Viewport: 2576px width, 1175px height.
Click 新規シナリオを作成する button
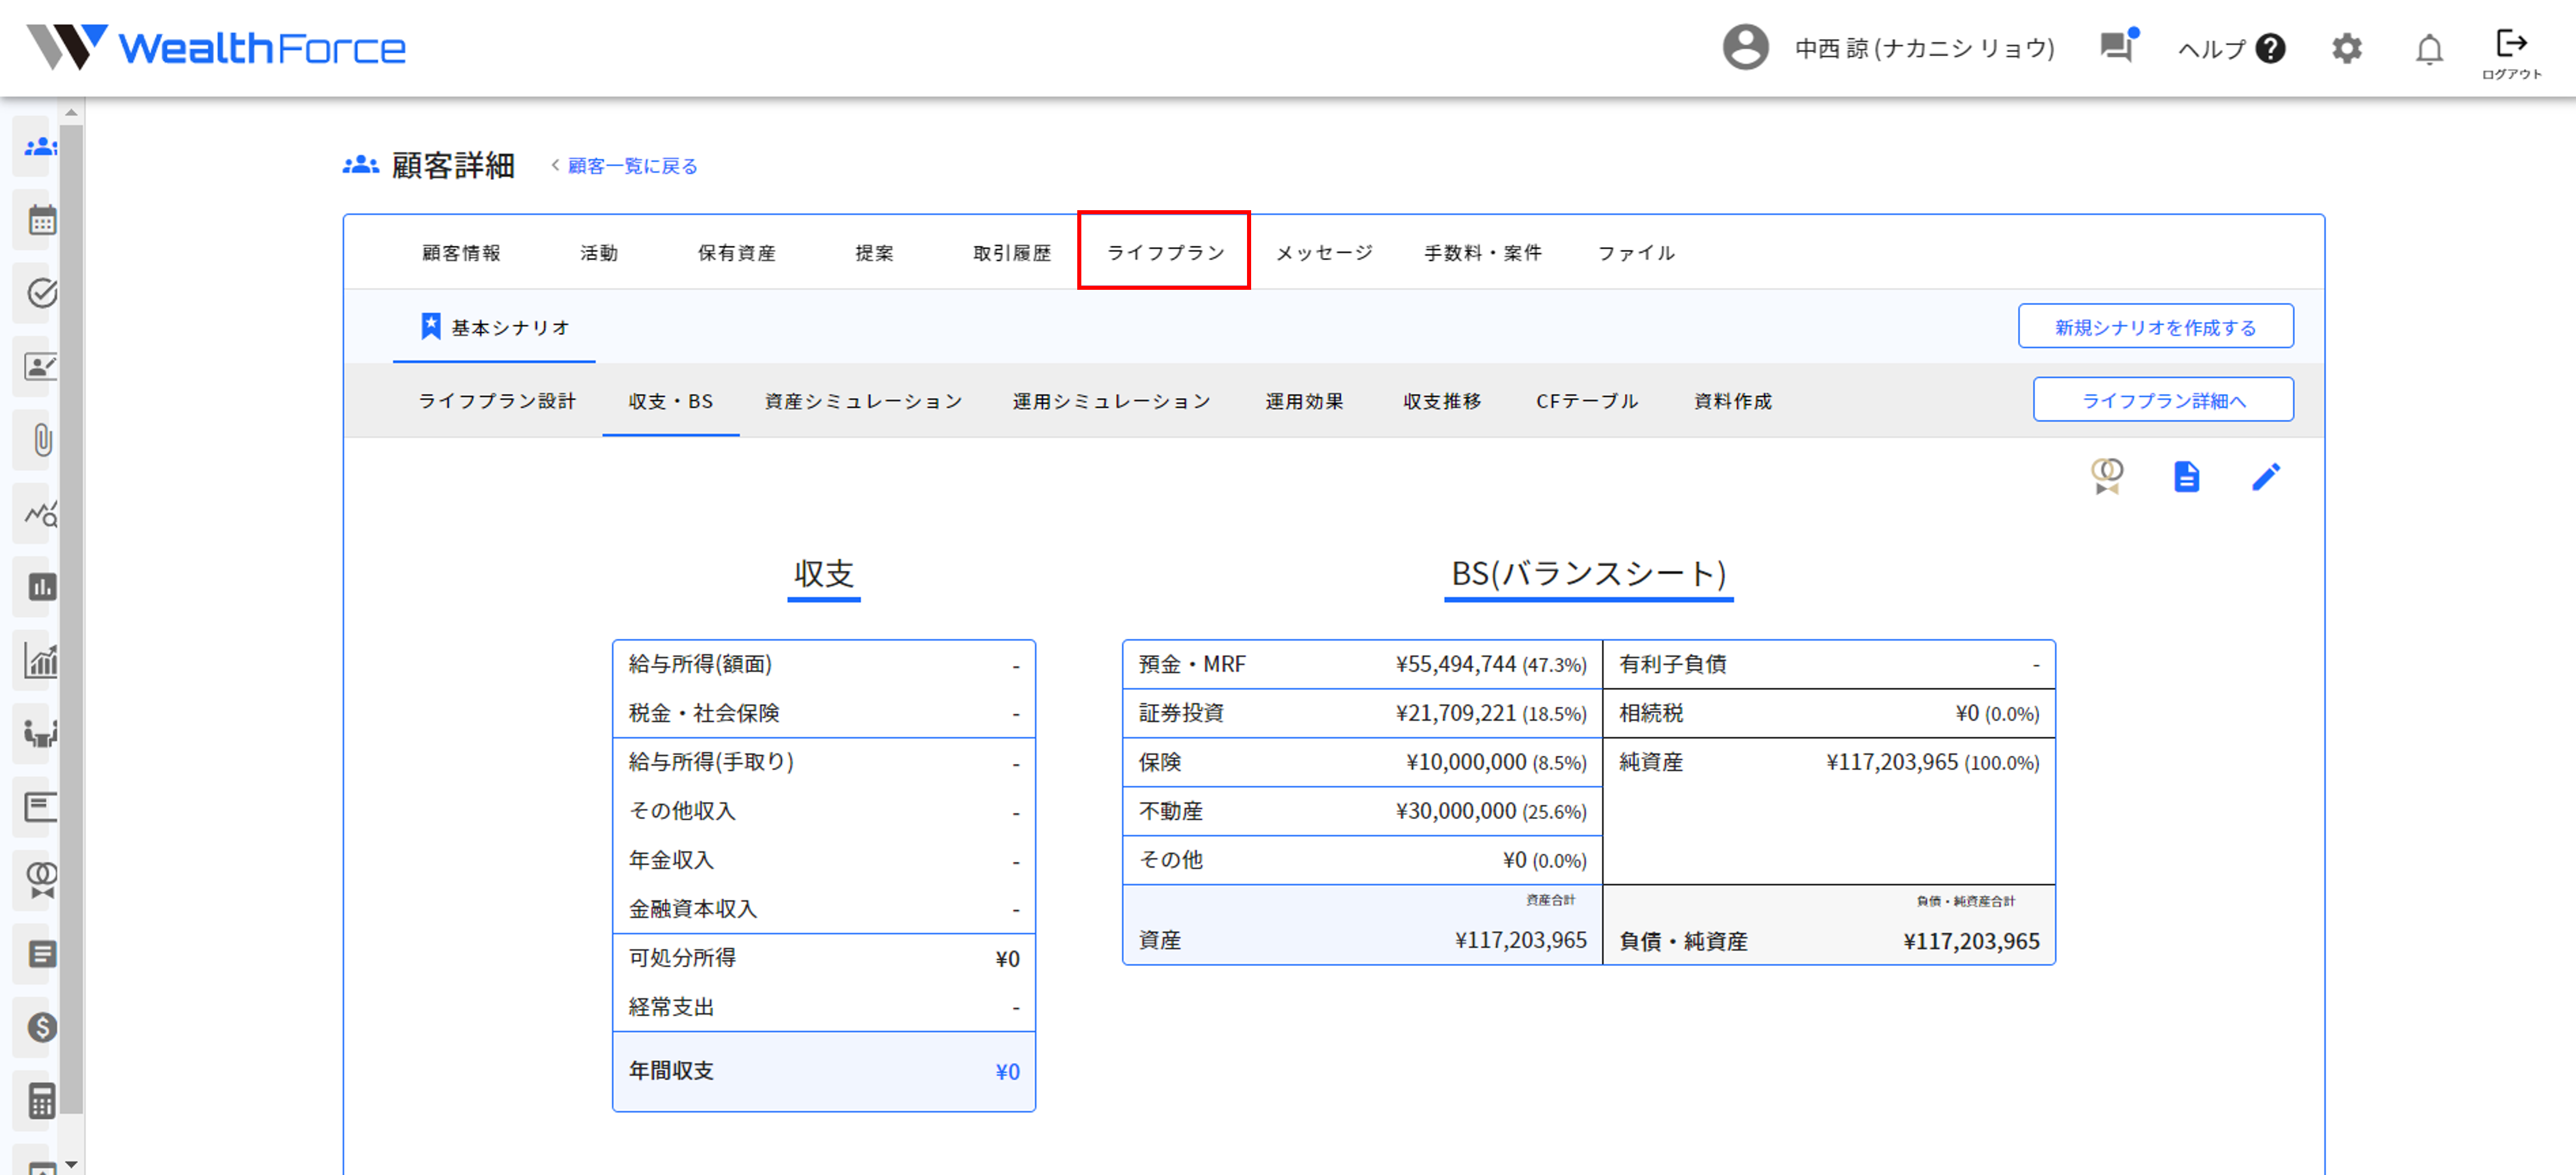pos(2155,326)
